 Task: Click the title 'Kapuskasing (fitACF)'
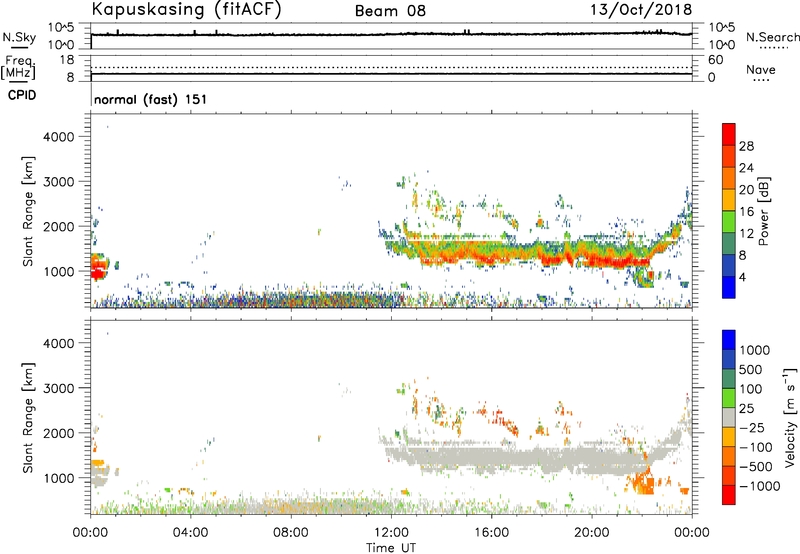point(186,10)
